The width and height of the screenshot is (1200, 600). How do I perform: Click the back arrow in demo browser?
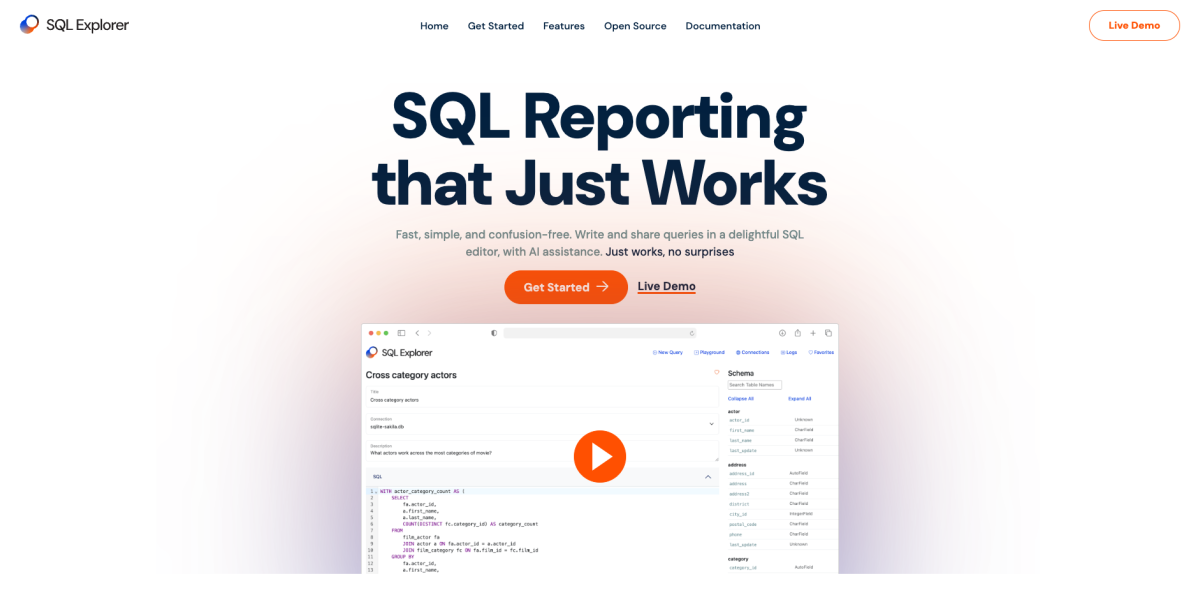pyautogui.click(x=417, y=333)
